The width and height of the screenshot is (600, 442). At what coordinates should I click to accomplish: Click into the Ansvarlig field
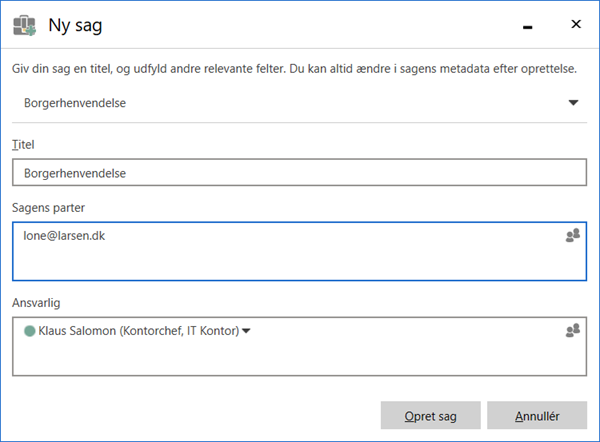299,347
